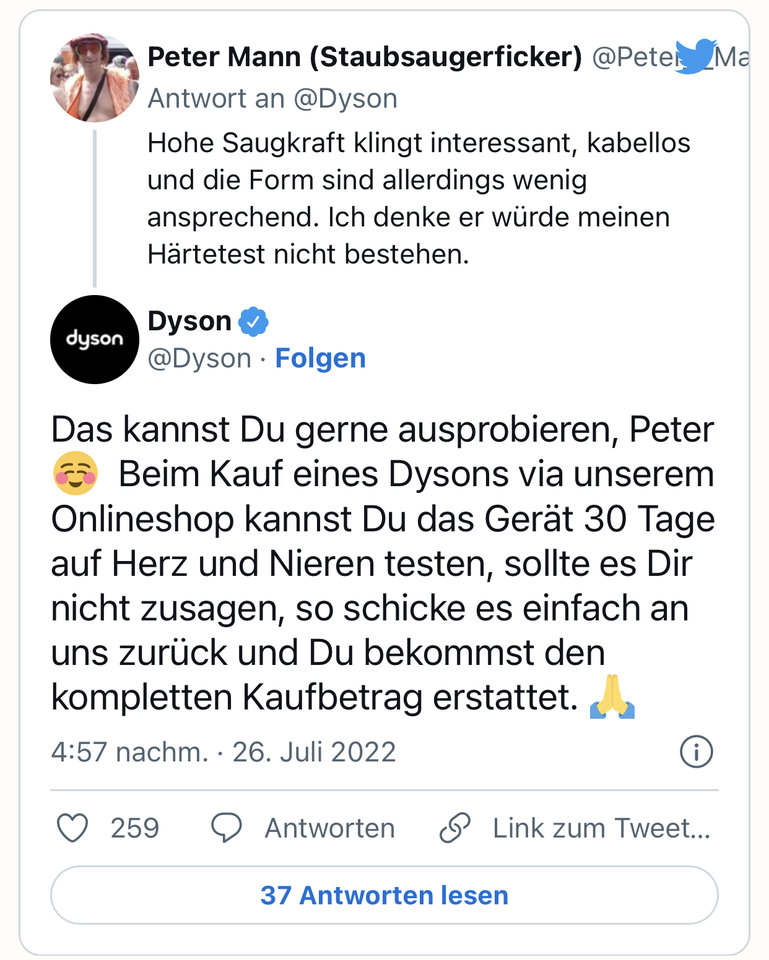Click the @Dyson mention in Antwort an
Image resolution: width=769 pixels, height=960 pixels.
pyautogui.click(x=347, y=98)
